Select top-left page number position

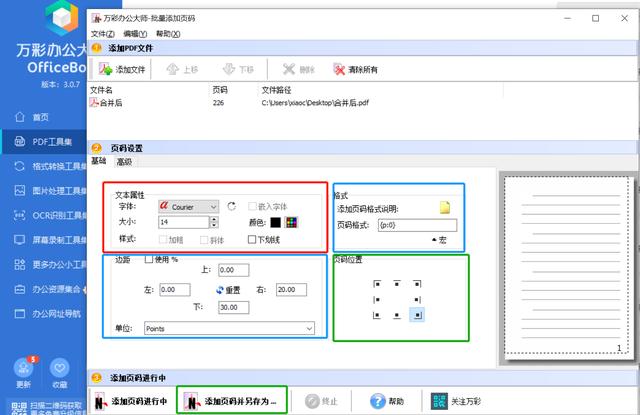point(377,283)
